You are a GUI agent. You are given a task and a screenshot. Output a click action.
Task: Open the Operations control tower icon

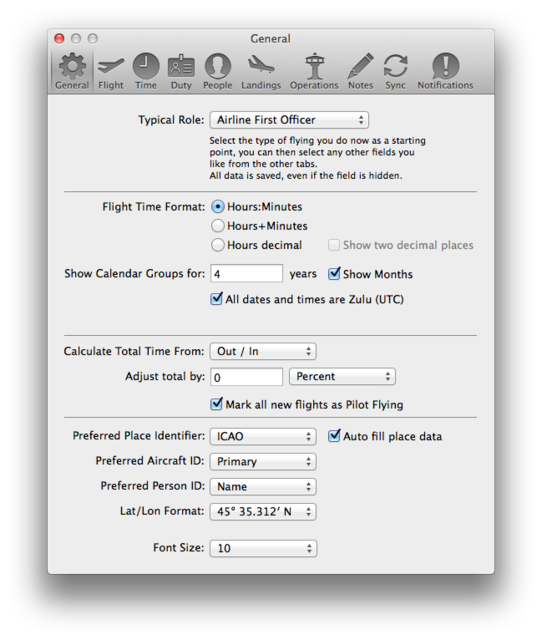click(314, 66)
